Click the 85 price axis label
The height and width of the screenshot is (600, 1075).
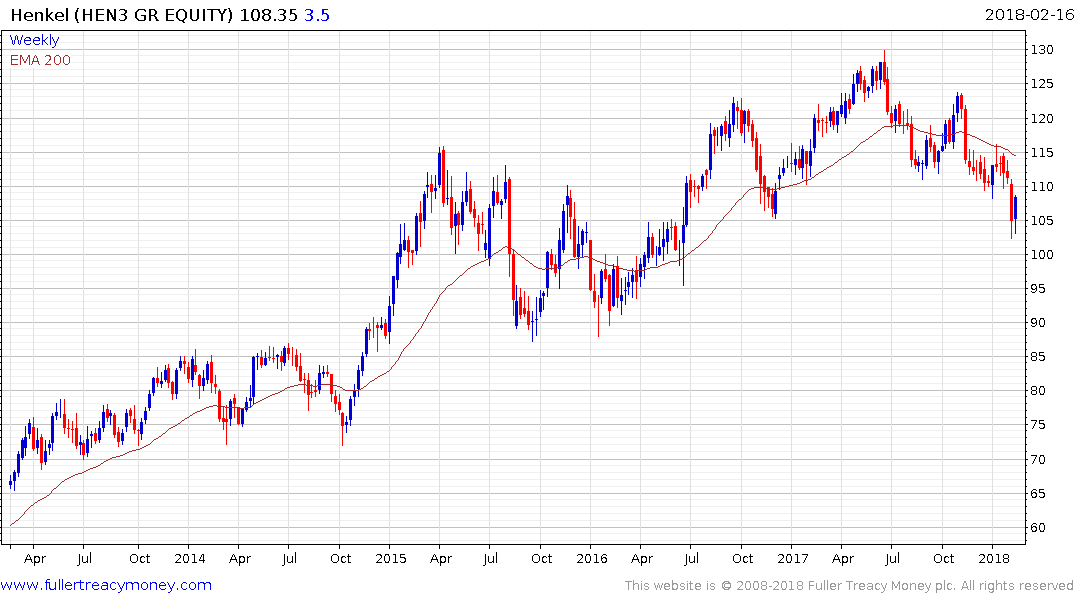point(1038,357)
